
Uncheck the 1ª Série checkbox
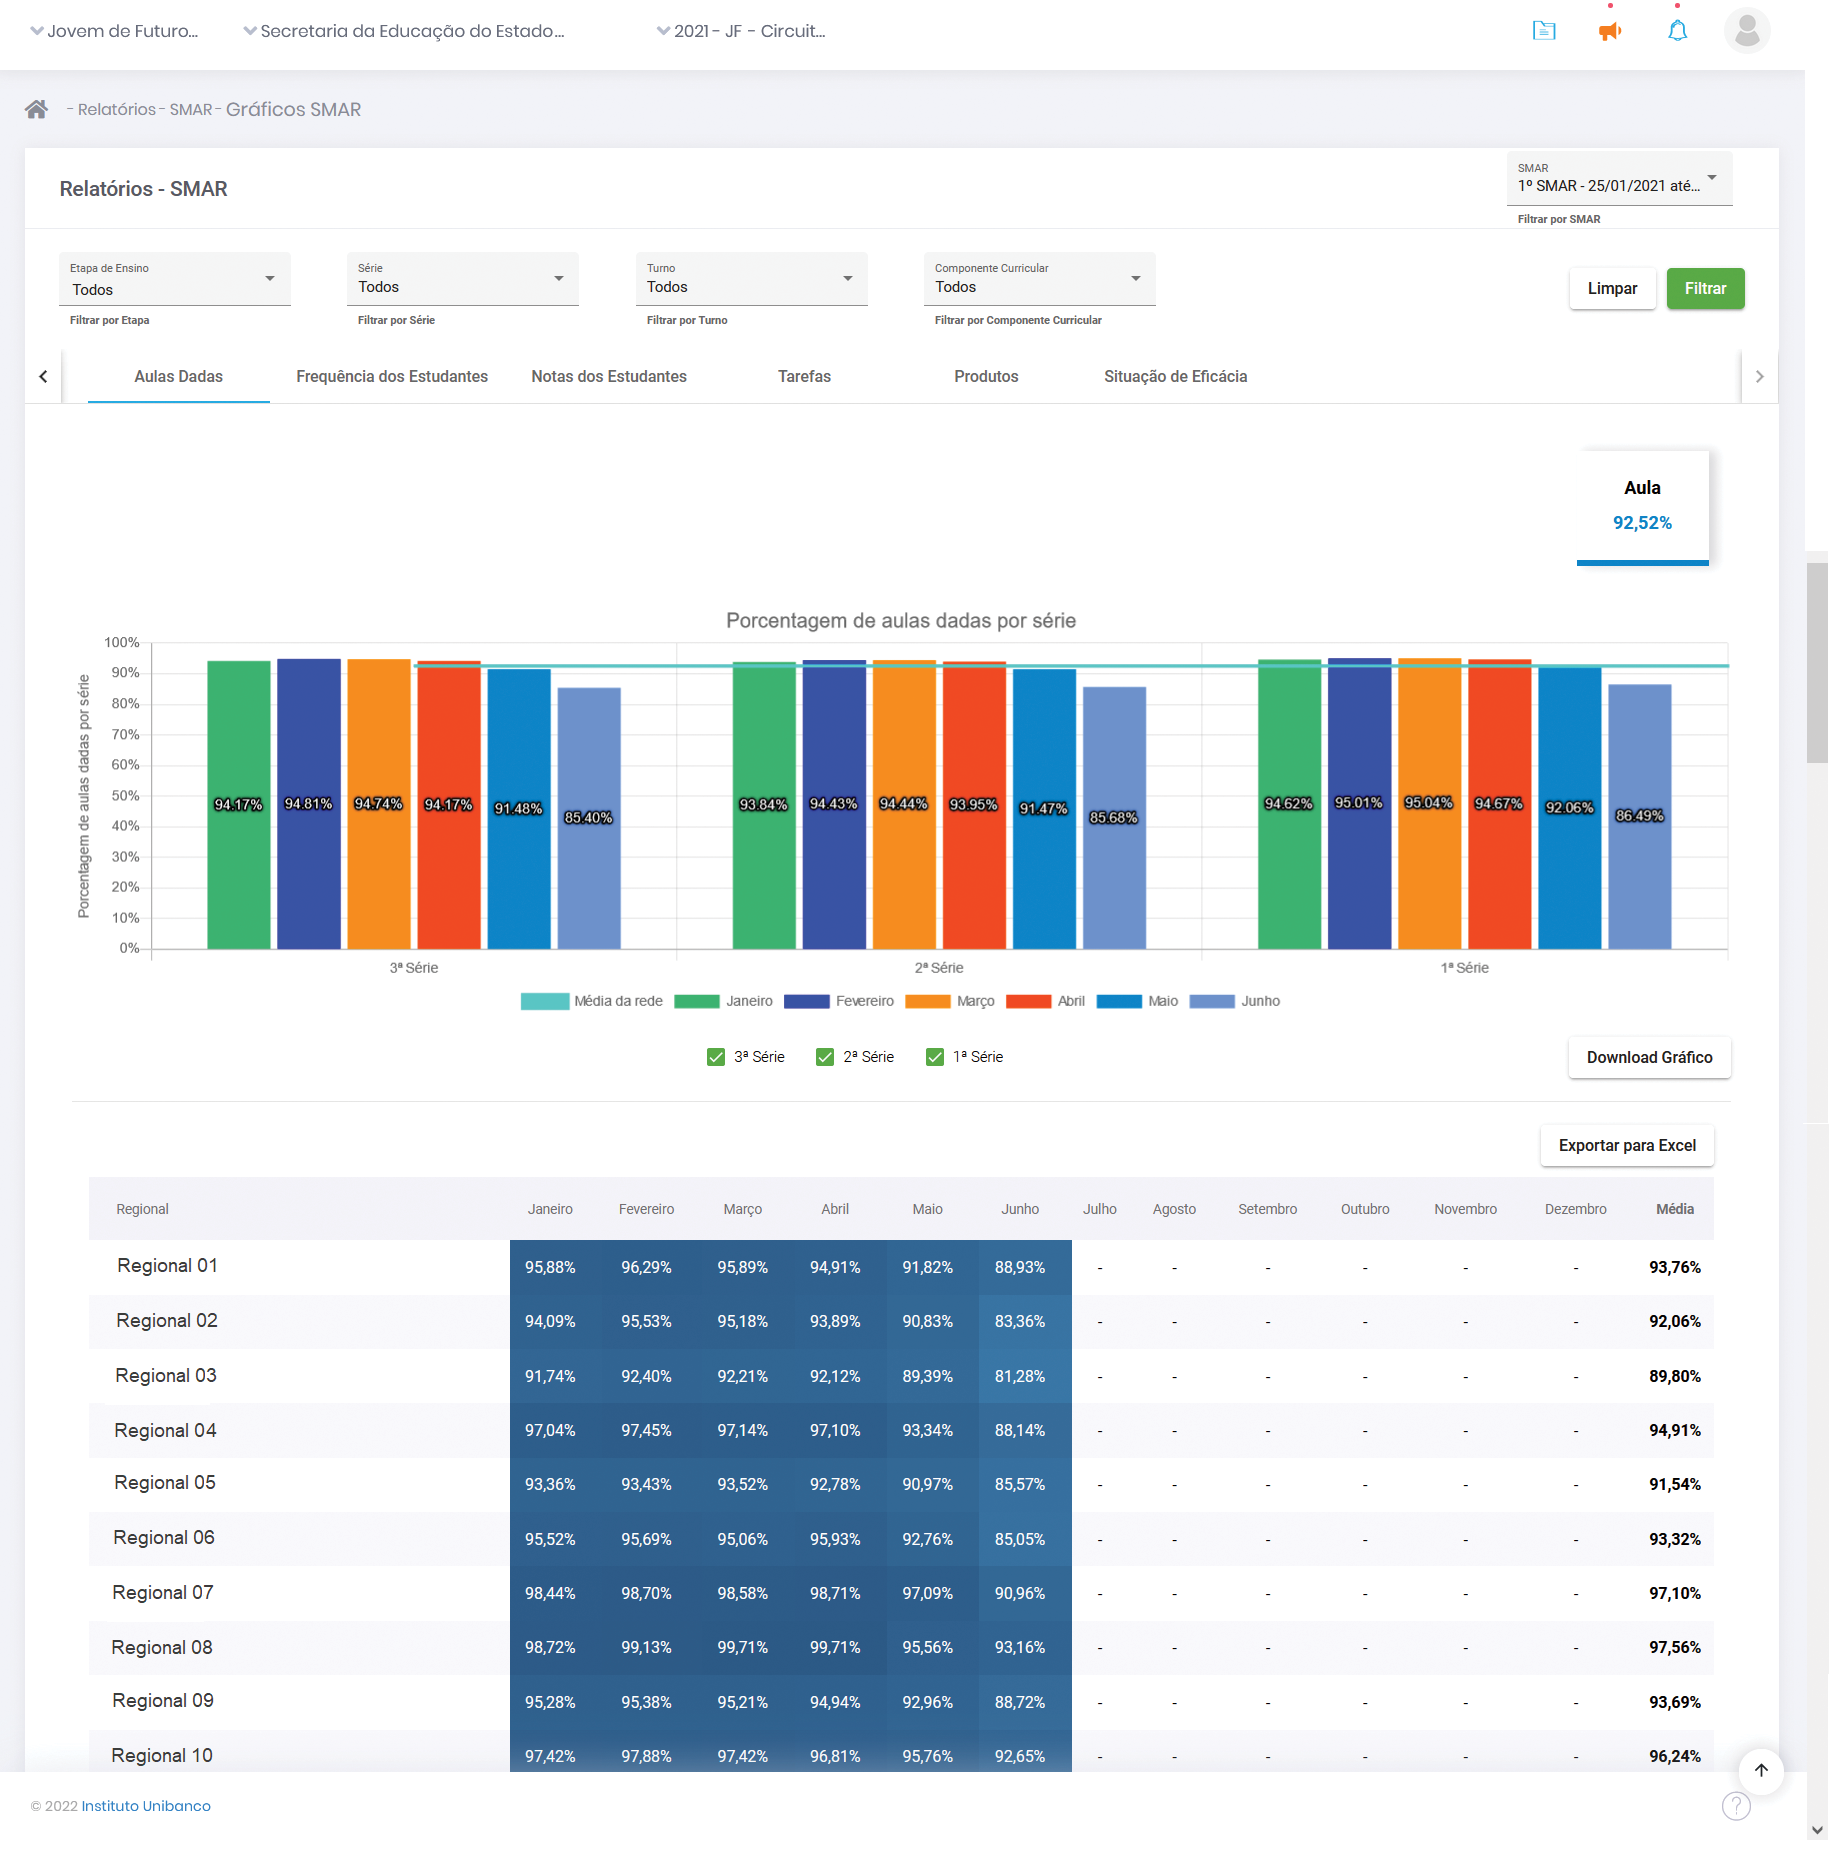pos(935,1057)
